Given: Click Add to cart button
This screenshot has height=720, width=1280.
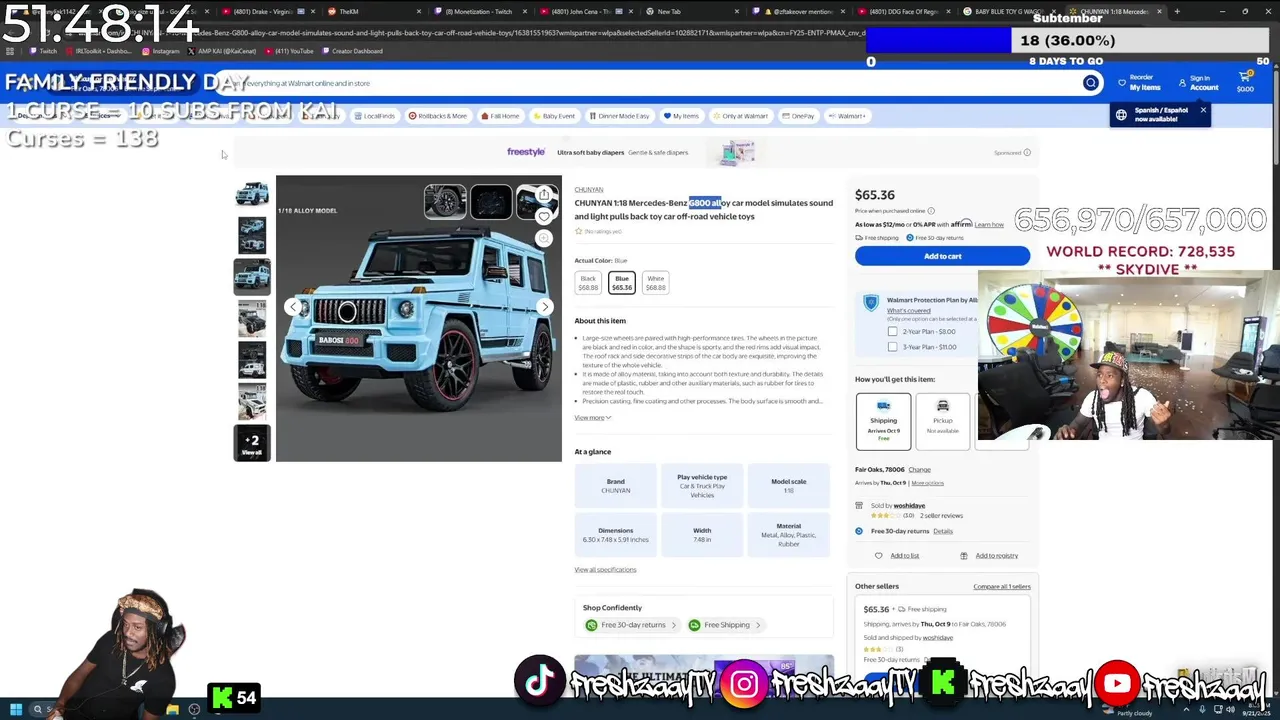Looking at the screenshot, I should tap(942, 256).
